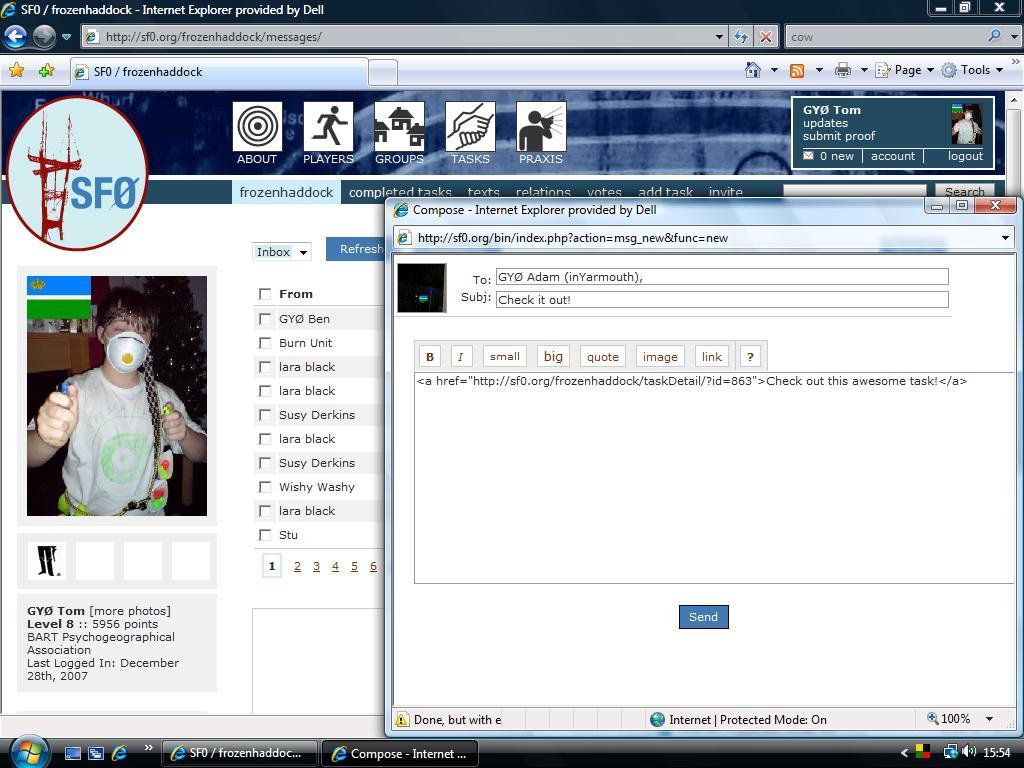
Task: Click the link insert button
Action: (x=711, y=357)
